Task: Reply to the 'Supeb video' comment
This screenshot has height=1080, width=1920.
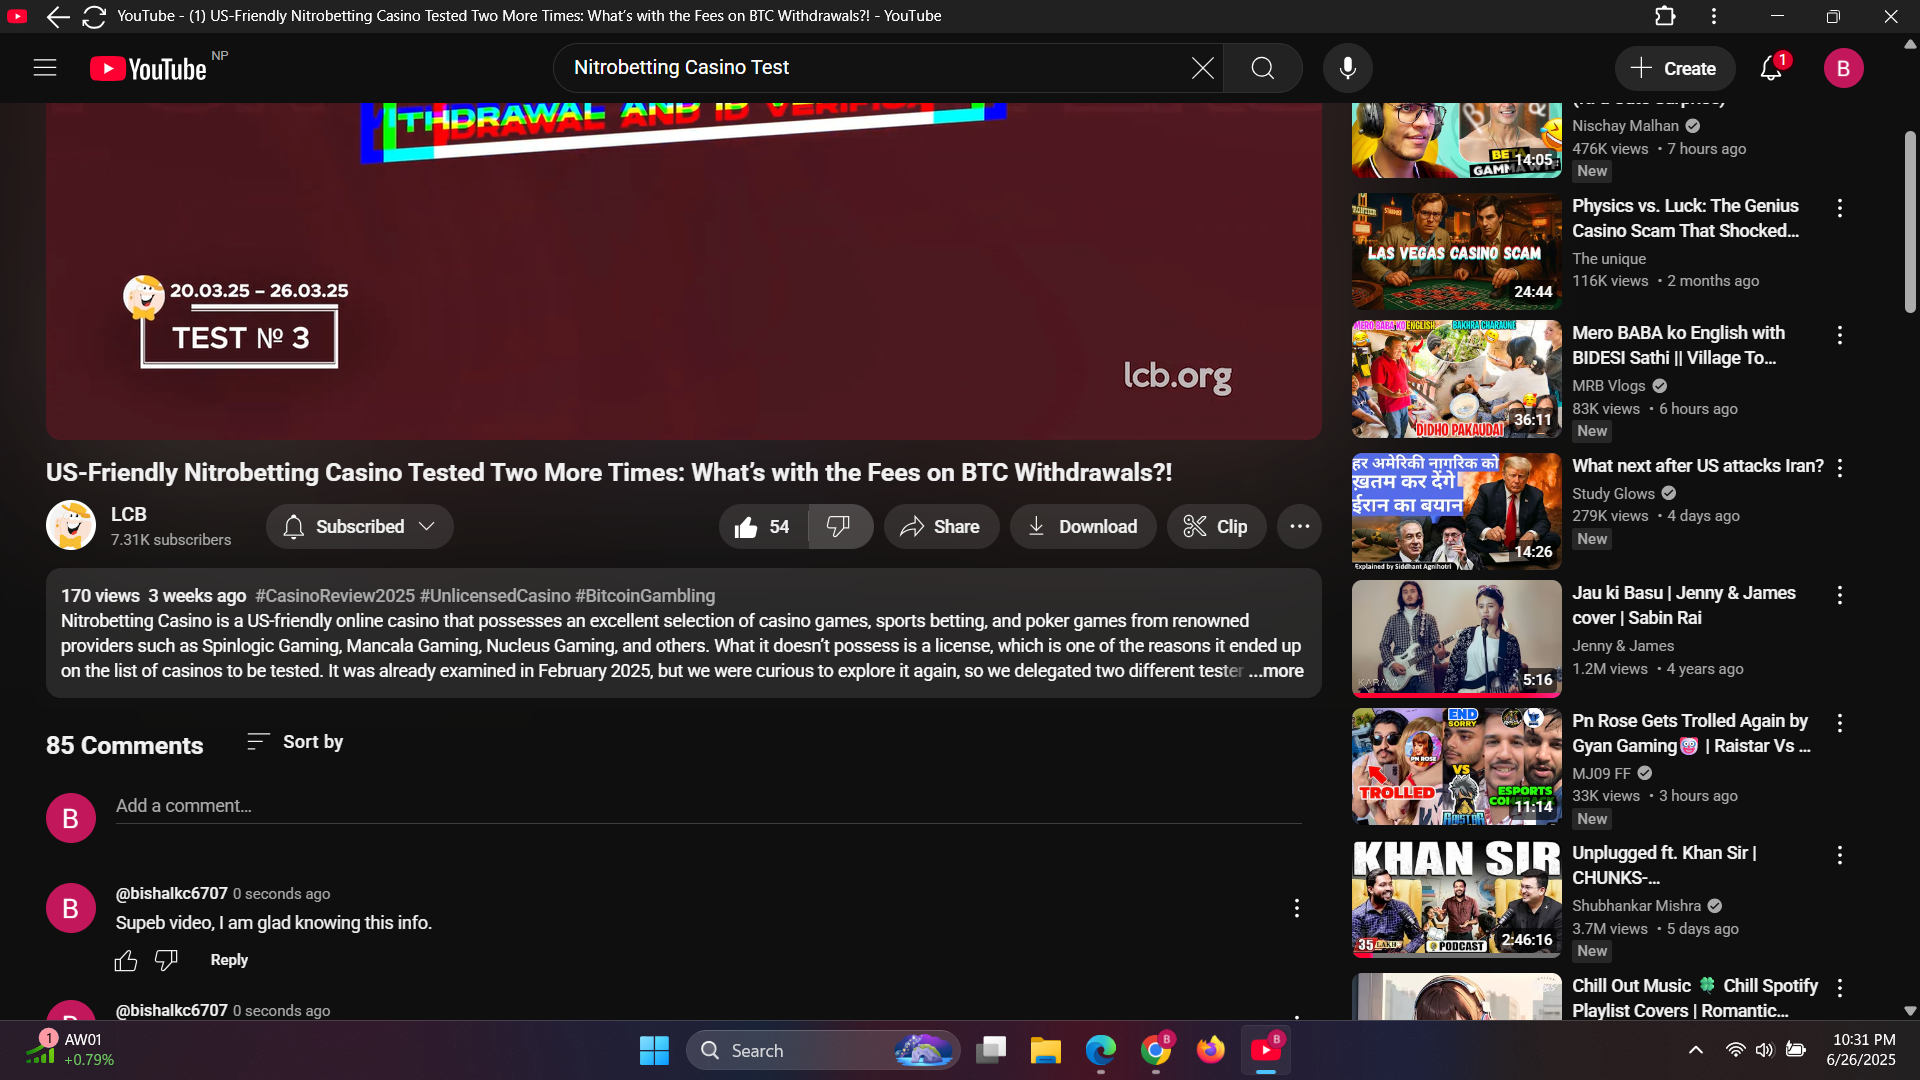Action: [229, 960]
